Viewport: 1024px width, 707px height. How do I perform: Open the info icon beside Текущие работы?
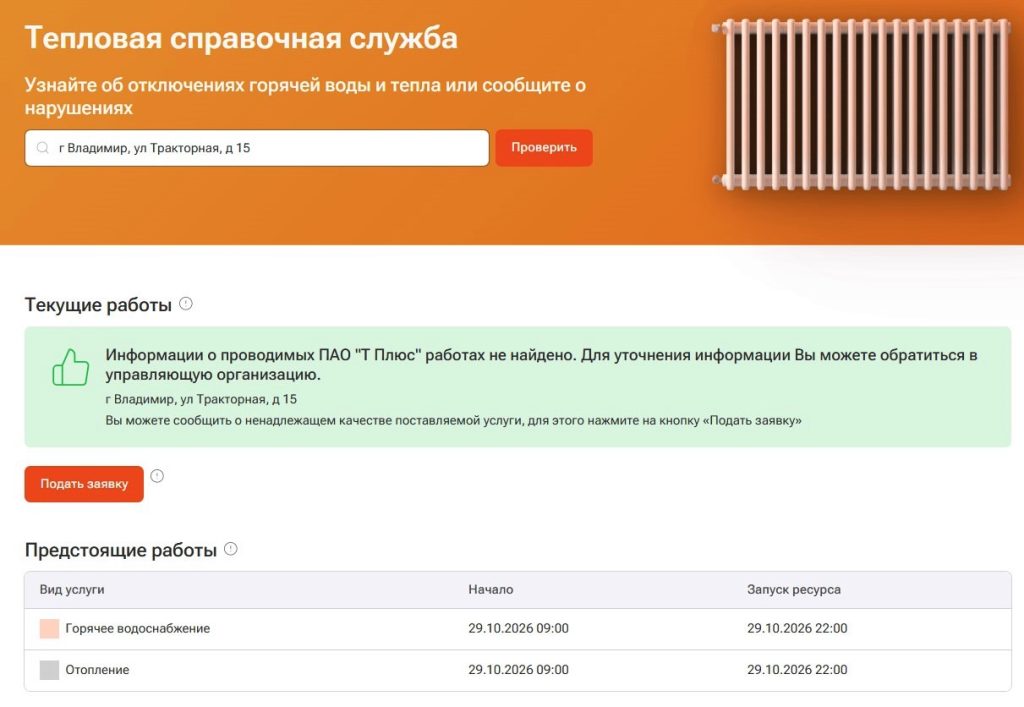[x=186, y=304]
